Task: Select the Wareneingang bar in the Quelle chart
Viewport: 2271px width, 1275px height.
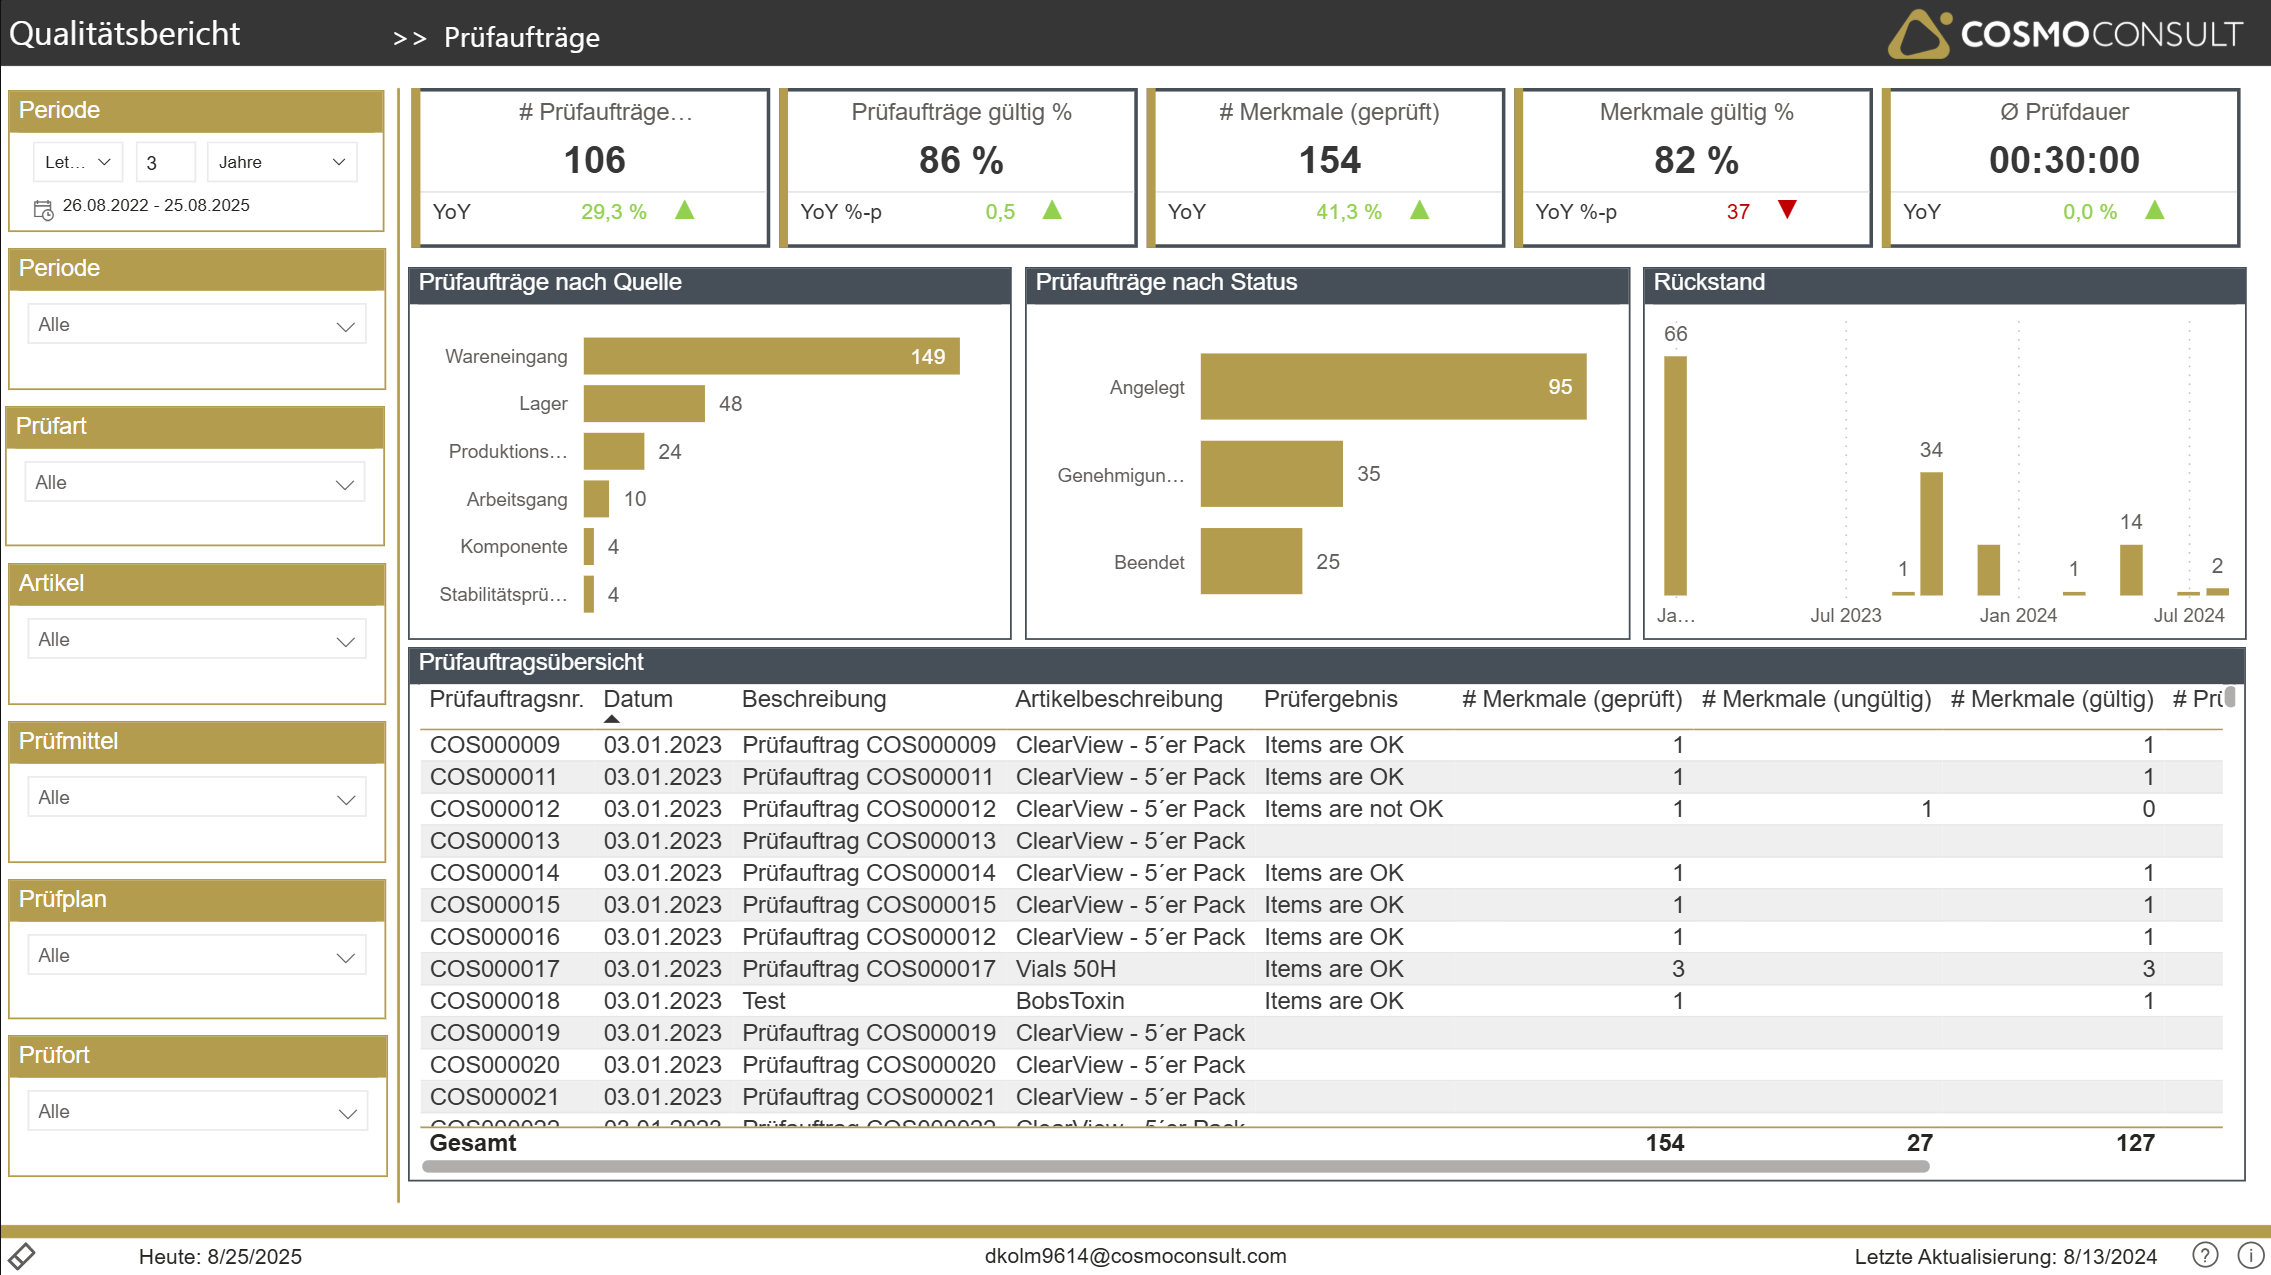Action: tap(771, 357)
